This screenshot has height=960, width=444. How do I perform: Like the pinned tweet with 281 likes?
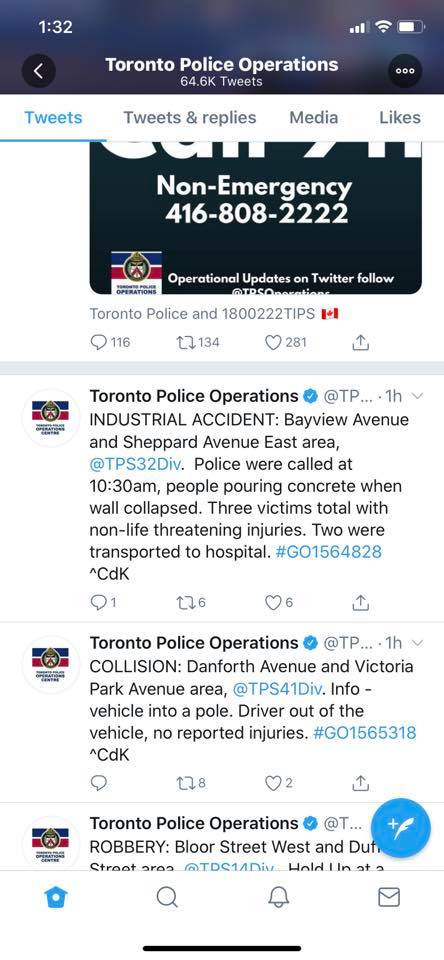[x=286, y=342]
